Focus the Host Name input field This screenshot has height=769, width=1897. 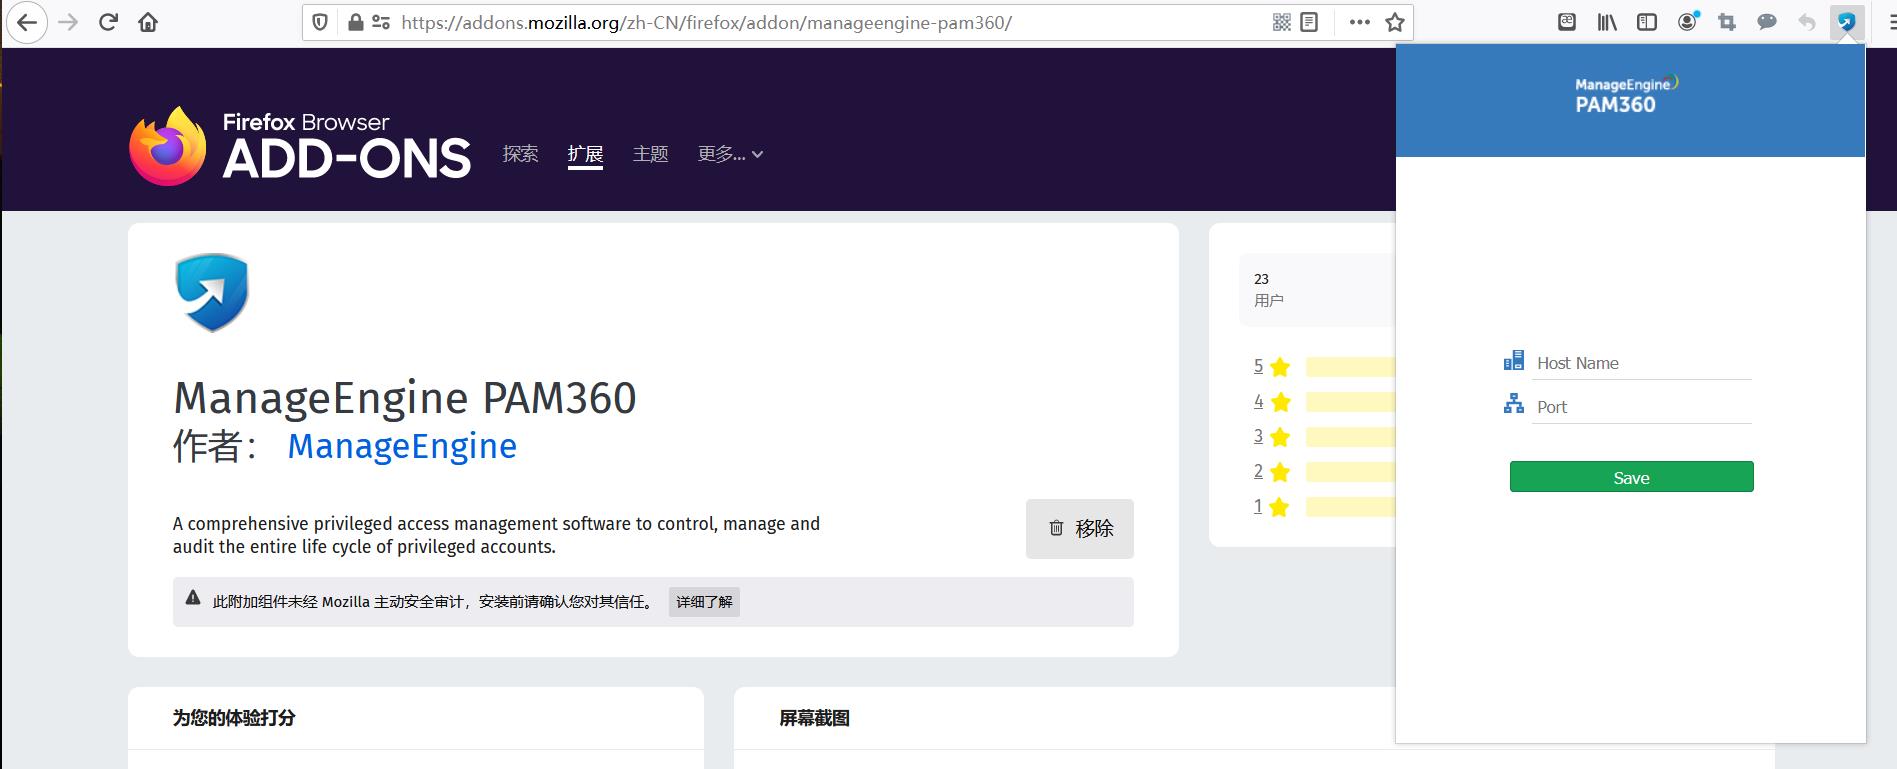1642,364
